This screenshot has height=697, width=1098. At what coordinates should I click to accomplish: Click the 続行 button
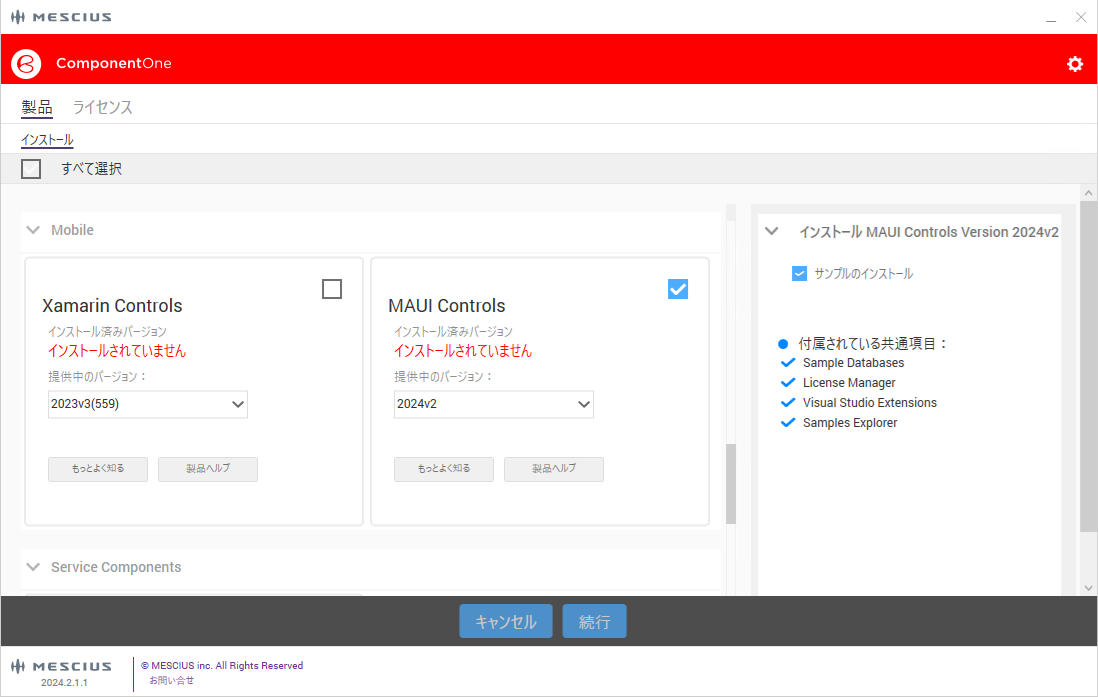click(595, 621)
